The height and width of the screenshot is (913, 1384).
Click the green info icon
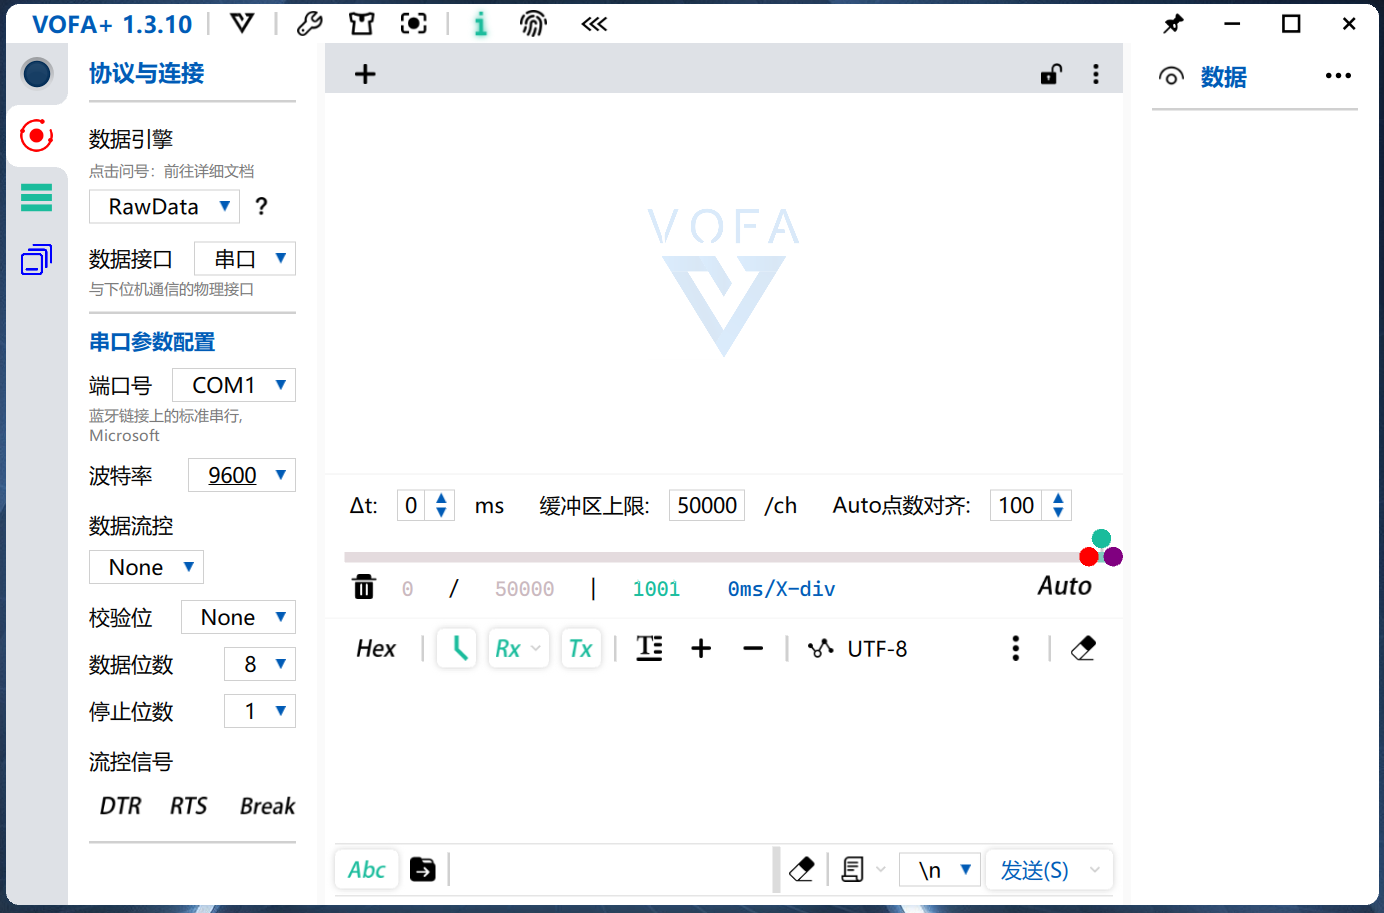[481, 23]
